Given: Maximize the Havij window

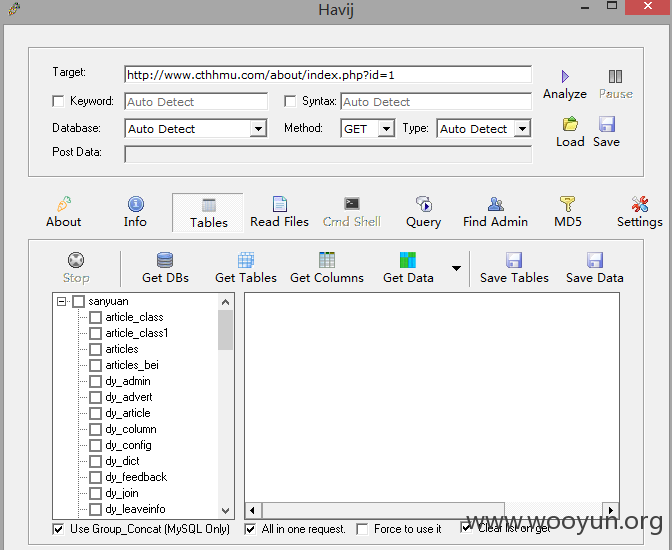Looking at the screenshot, I should [612, 6].
